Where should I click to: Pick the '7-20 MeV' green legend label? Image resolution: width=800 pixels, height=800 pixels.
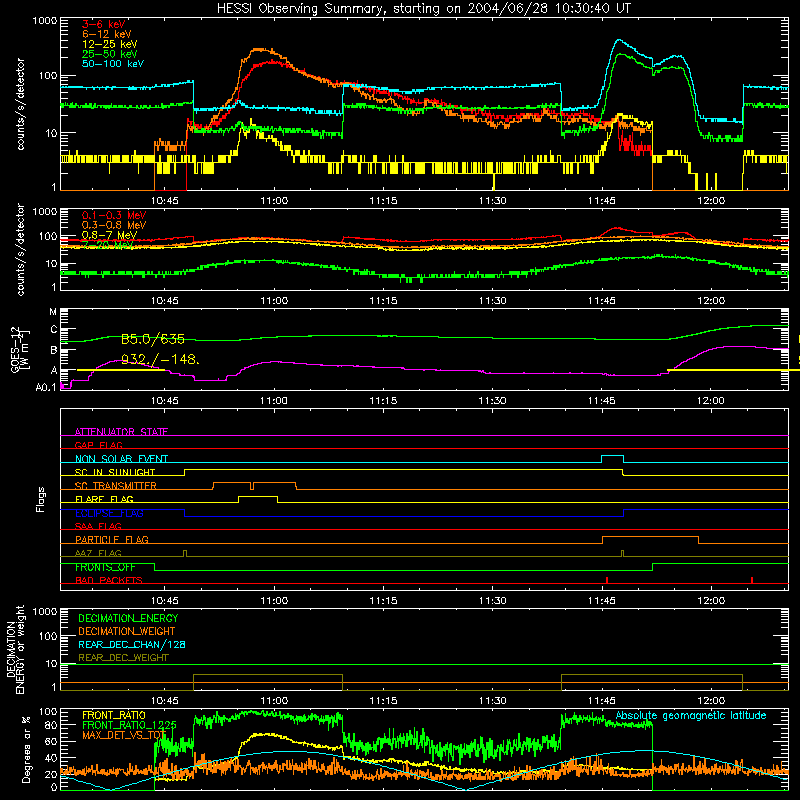click(x=108, y=245)
